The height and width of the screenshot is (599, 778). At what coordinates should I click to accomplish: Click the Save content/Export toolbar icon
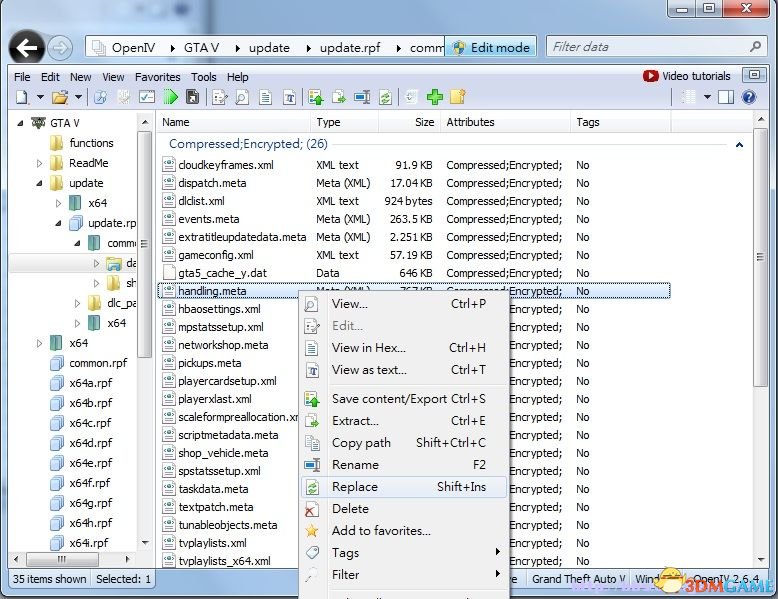click(316, 97)
